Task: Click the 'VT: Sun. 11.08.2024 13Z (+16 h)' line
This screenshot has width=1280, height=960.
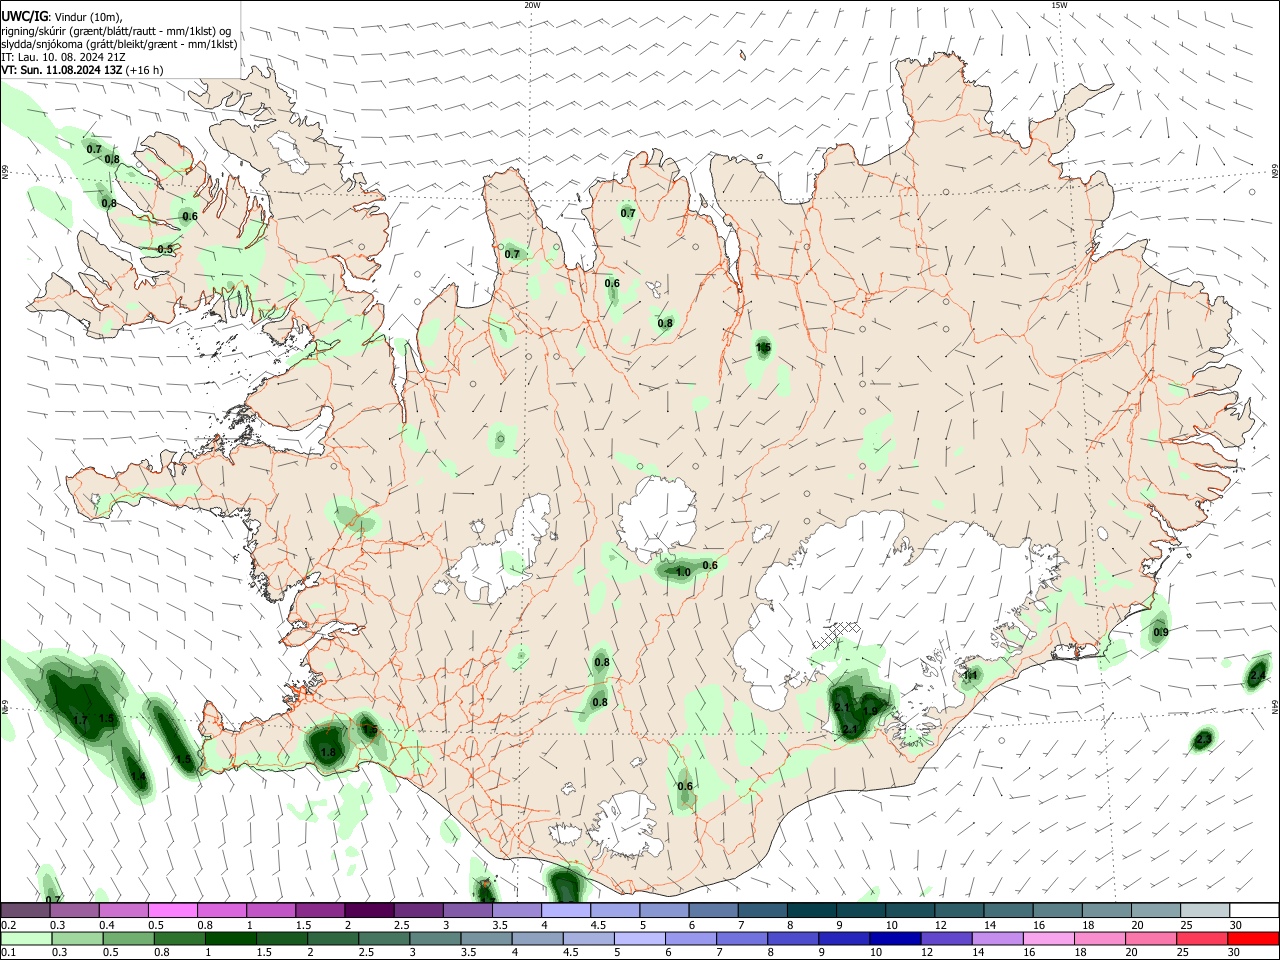Action: tap(82, 70)
